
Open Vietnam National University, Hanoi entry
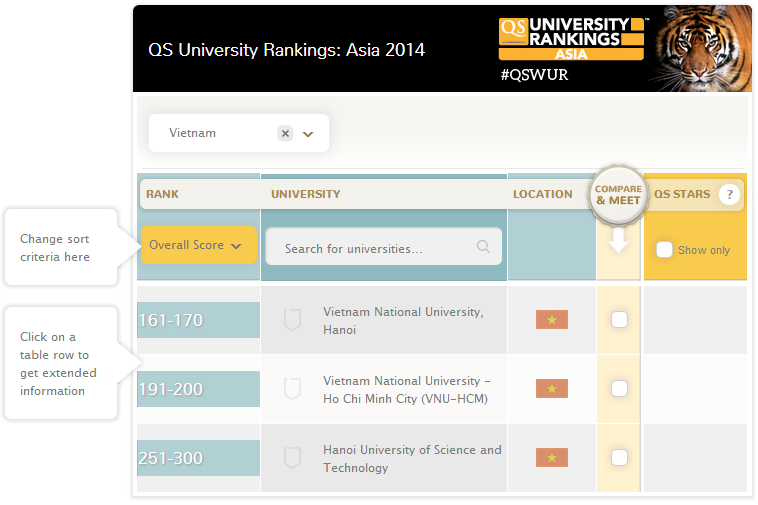tap(403, 320)
